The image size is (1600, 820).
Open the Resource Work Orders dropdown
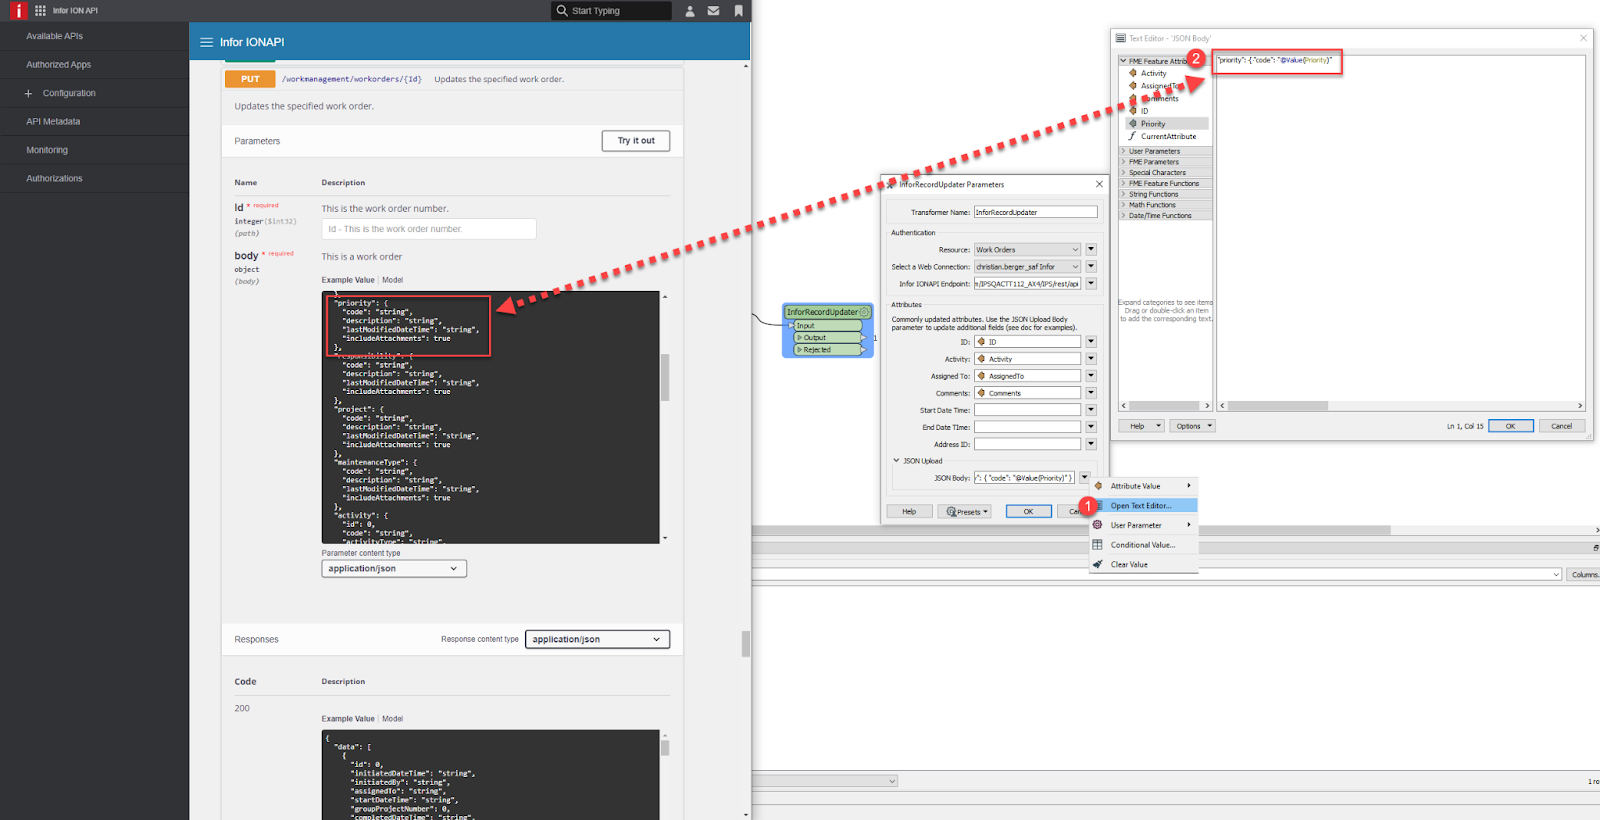(1027, 250)
